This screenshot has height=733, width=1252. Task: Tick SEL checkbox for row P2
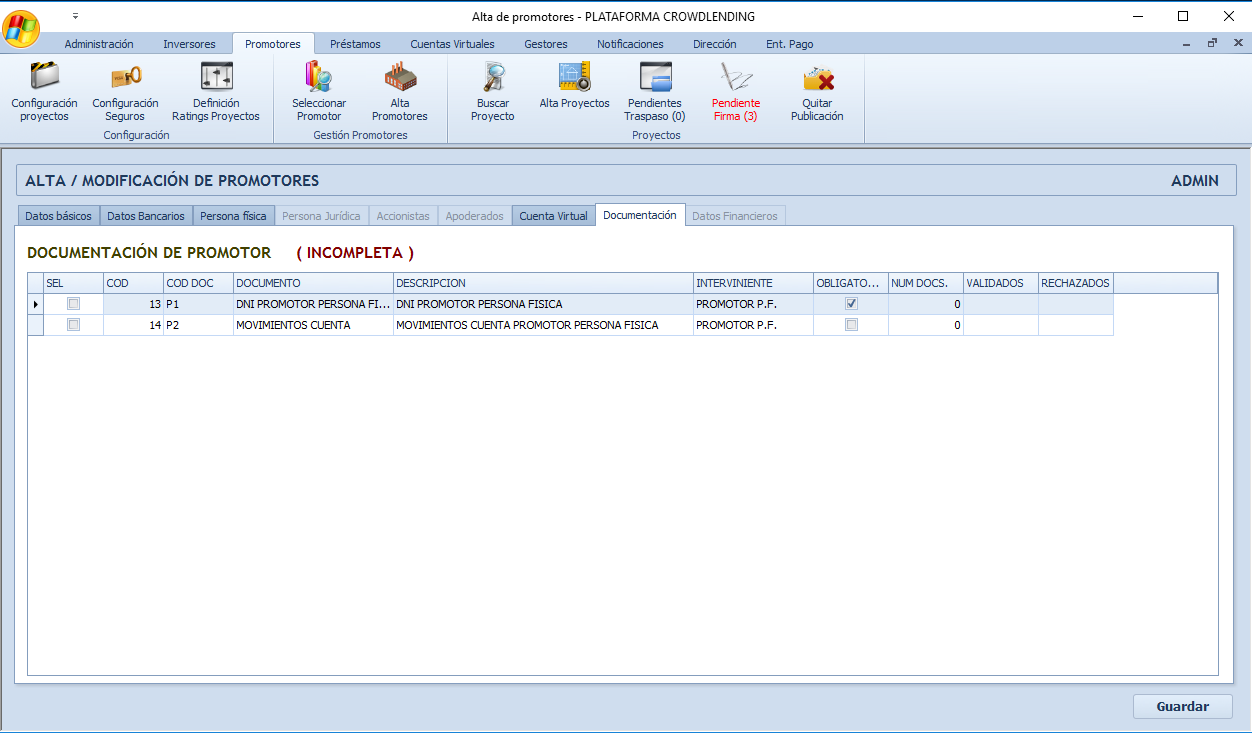click(x=73, y=325)
